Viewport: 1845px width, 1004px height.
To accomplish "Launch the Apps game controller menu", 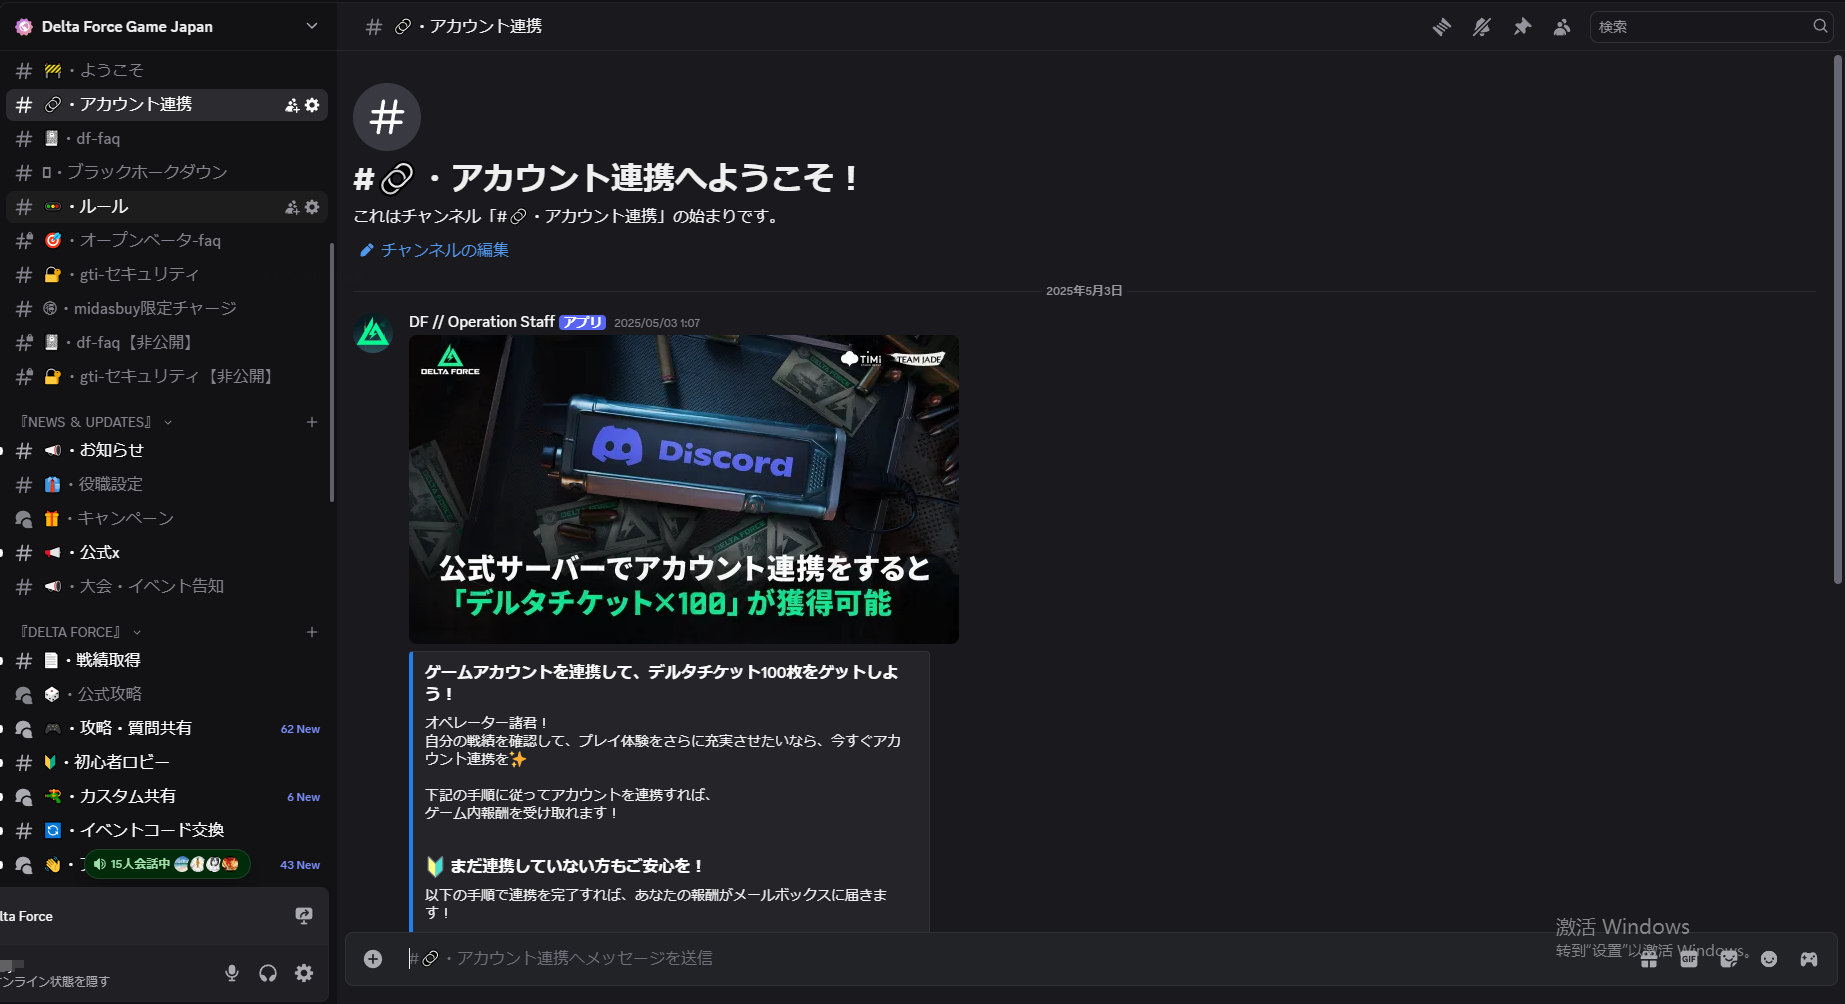I will tap(1808, 958).
